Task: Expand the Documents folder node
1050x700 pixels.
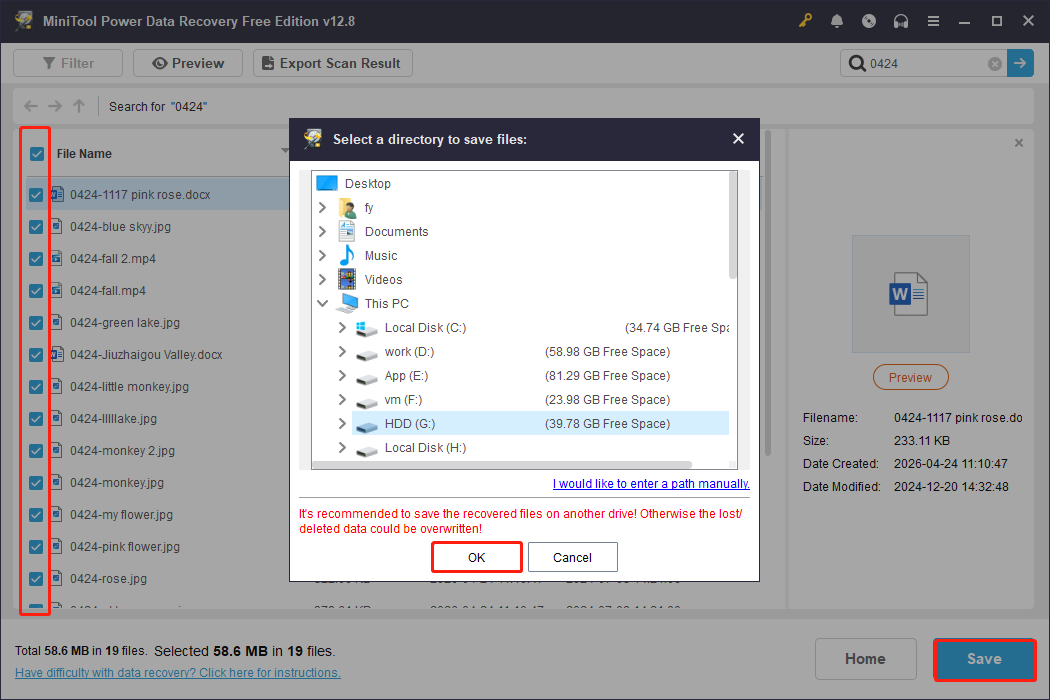Action: pyautogui.click(x=322, y=231)
